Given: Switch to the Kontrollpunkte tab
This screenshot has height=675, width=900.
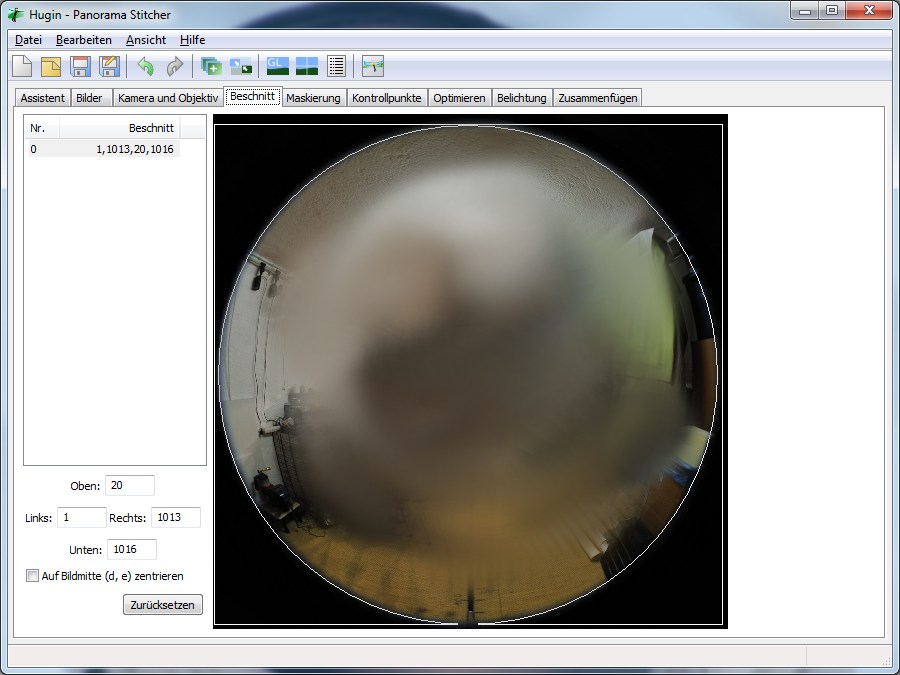Looking at the screenshot, I should click(386, 98).
